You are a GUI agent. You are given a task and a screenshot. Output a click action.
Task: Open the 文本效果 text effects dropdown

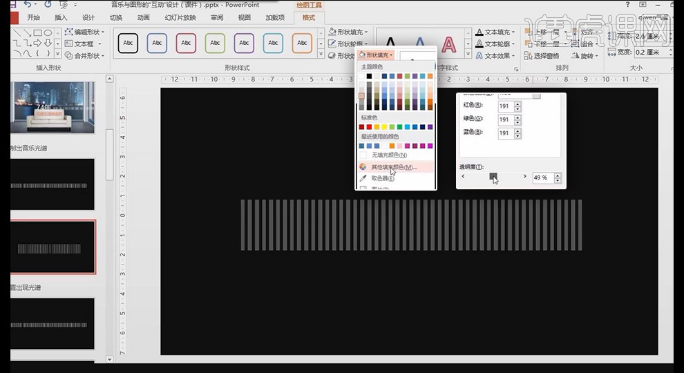(x=496, y=56)
